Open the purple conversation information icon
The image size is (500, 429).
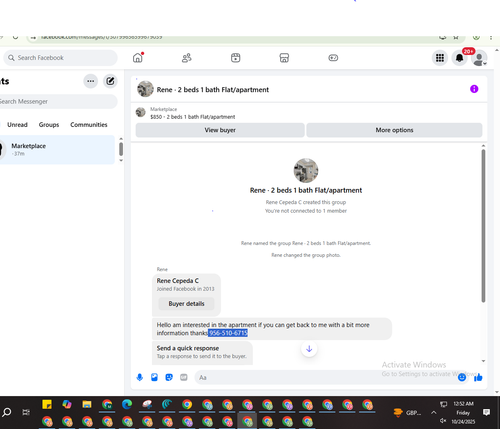click(x=474, y=89)
